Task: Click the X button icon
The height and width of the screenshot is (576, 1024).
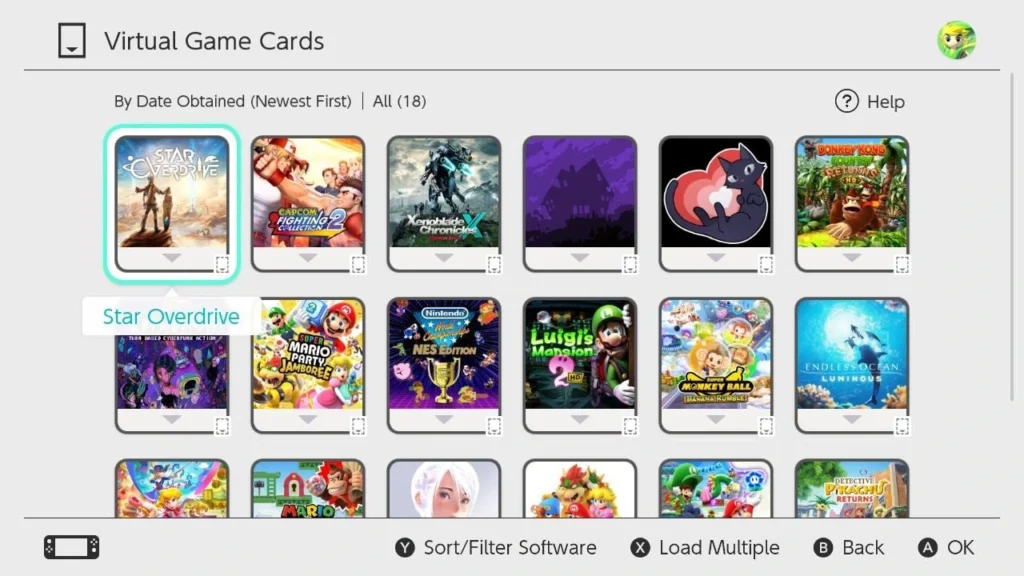Action: point(640,547)
